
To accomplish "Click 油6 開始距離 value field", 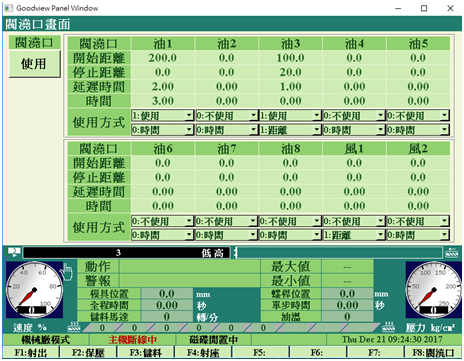I will coord(163,163).
